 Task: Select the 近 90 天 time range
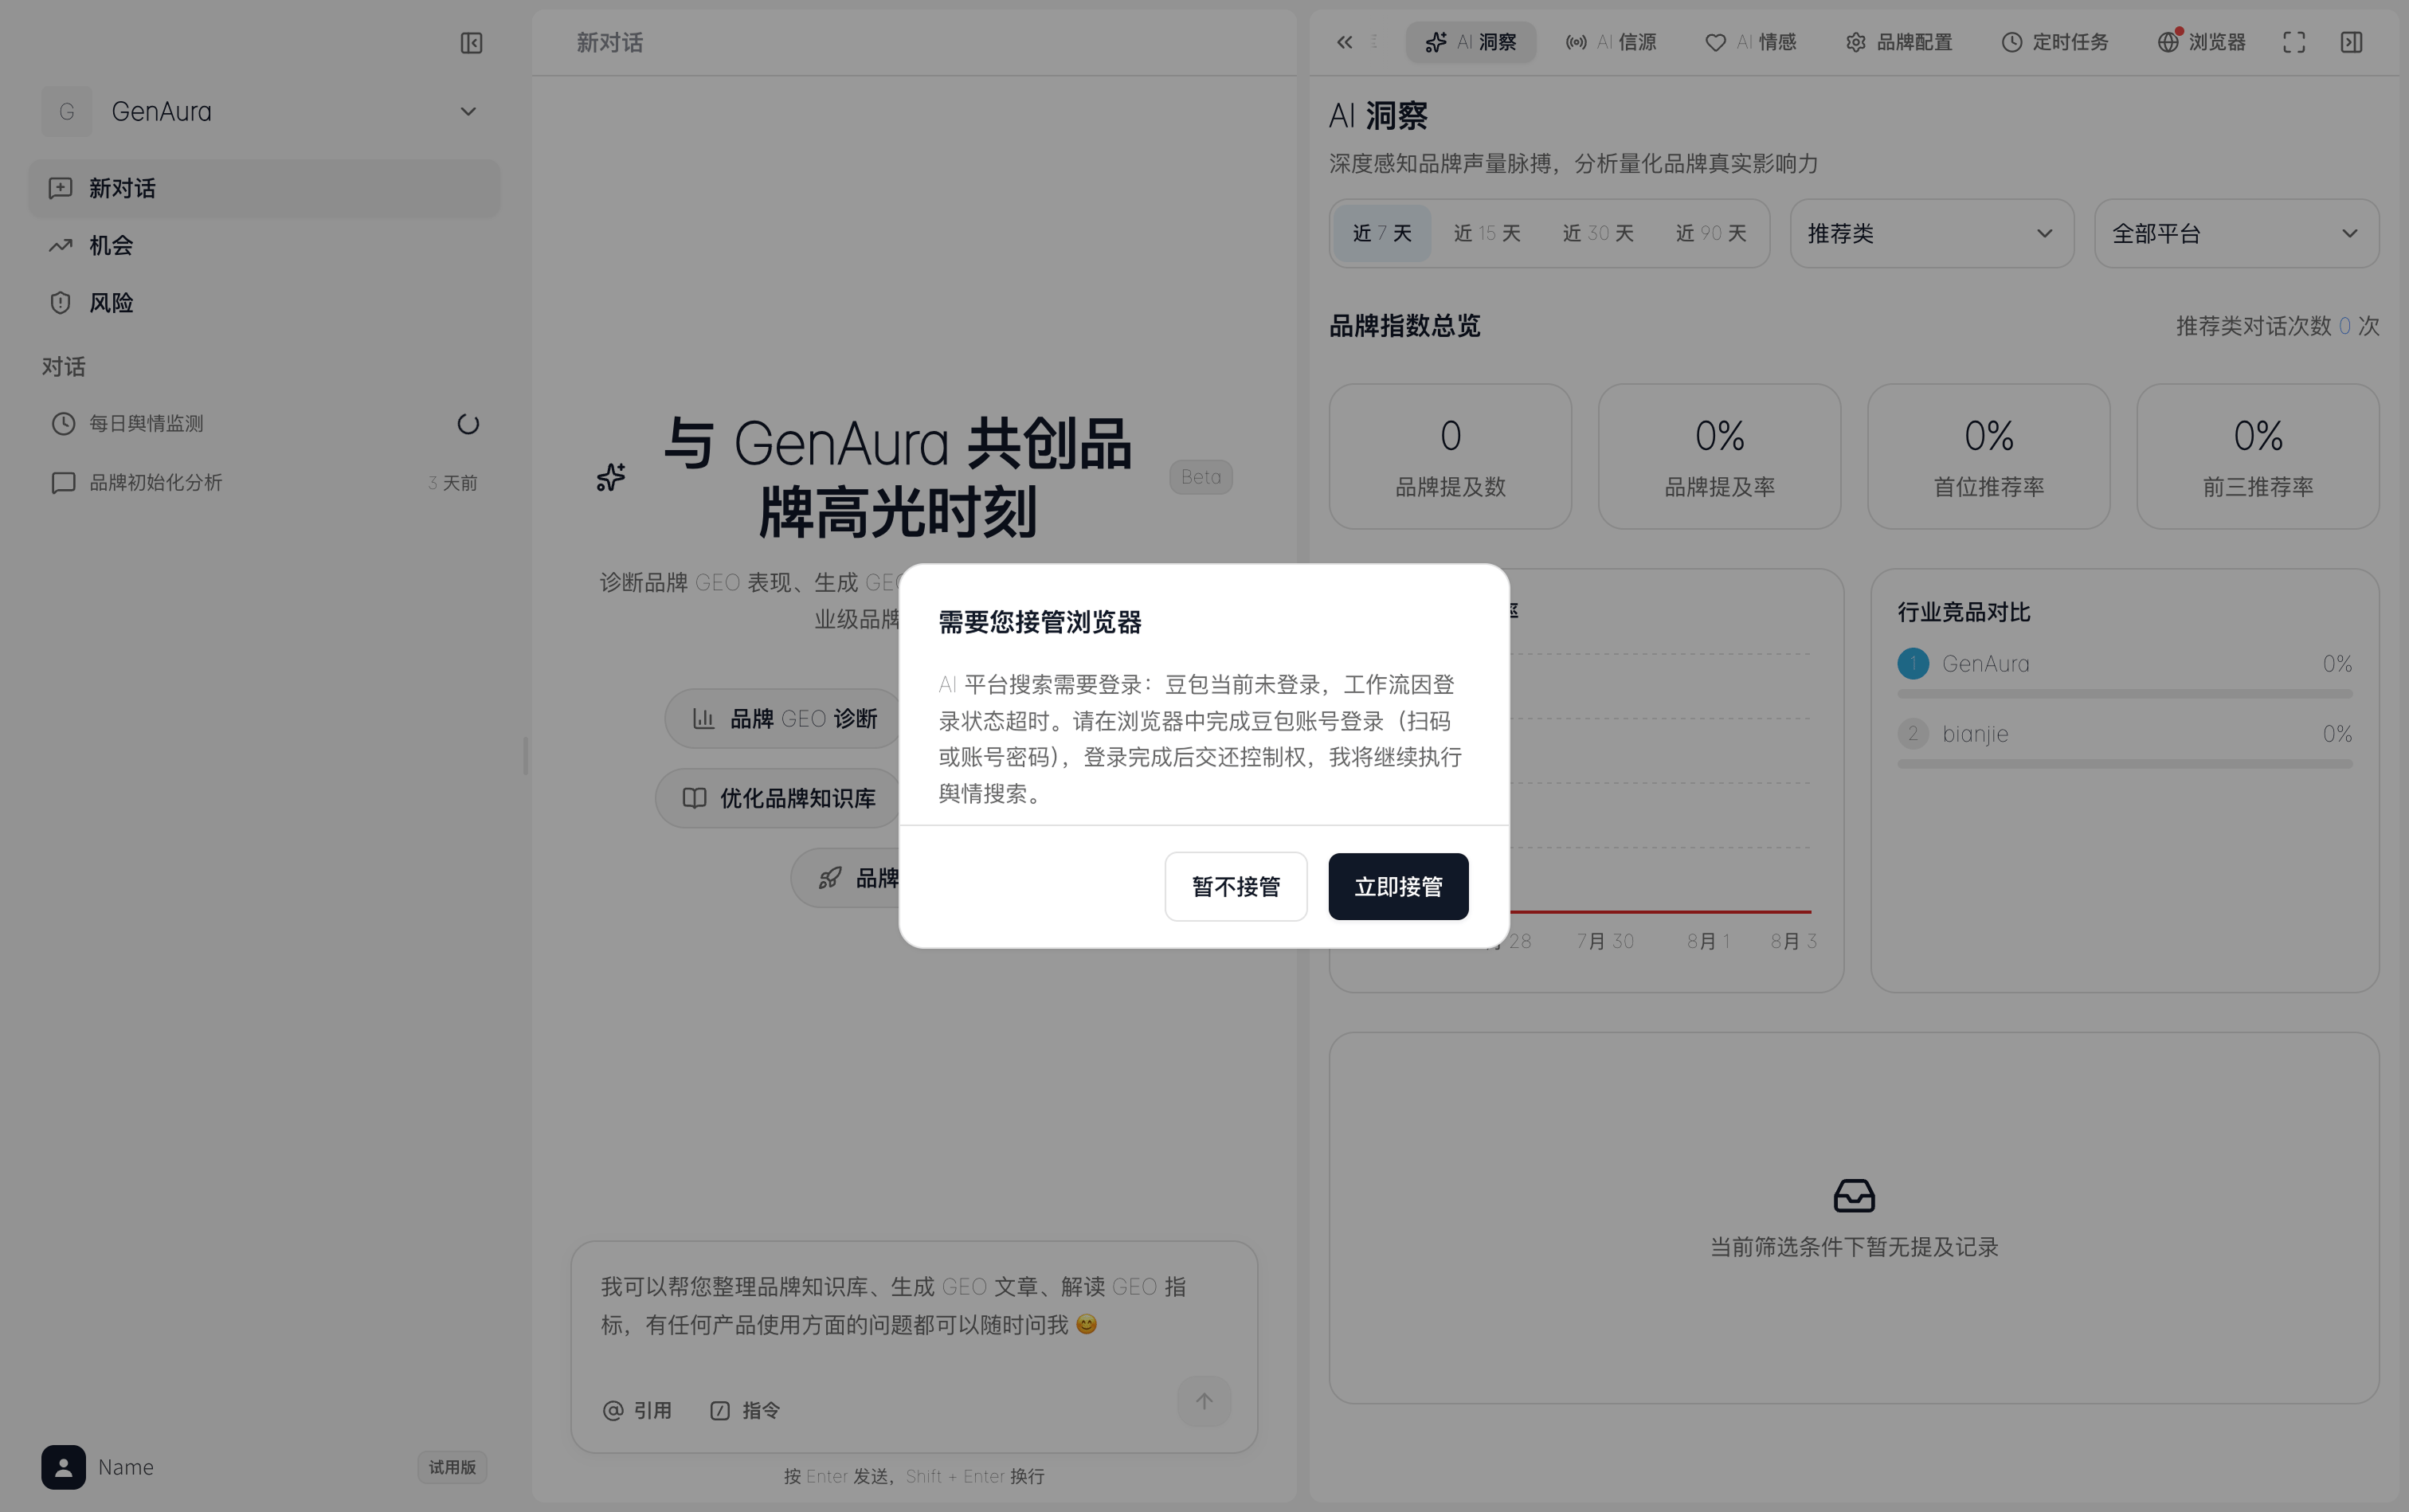point(1711,233)
